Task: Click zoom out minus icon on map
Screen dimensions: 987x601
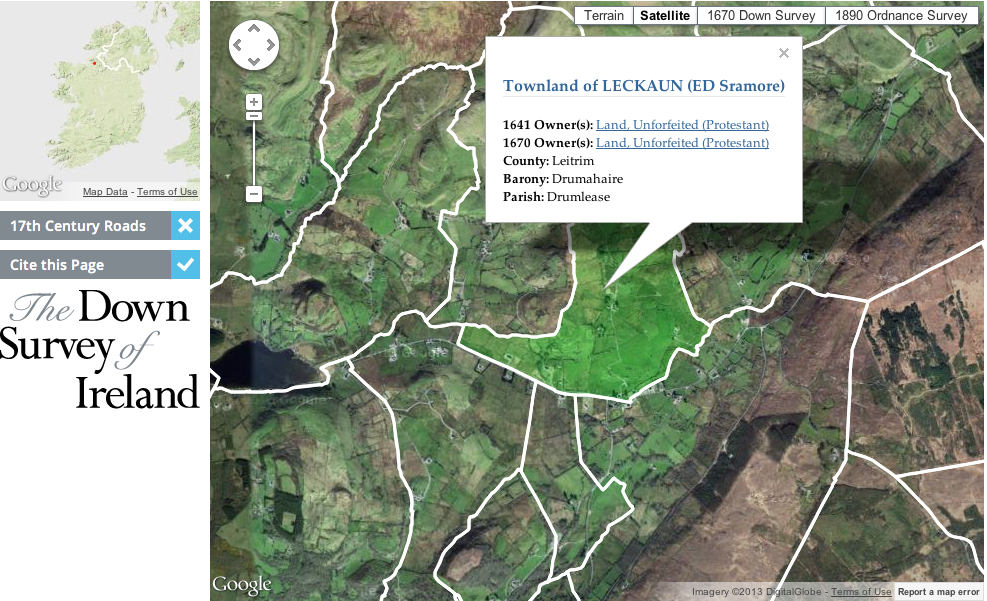Action: [x=253, y=194]
